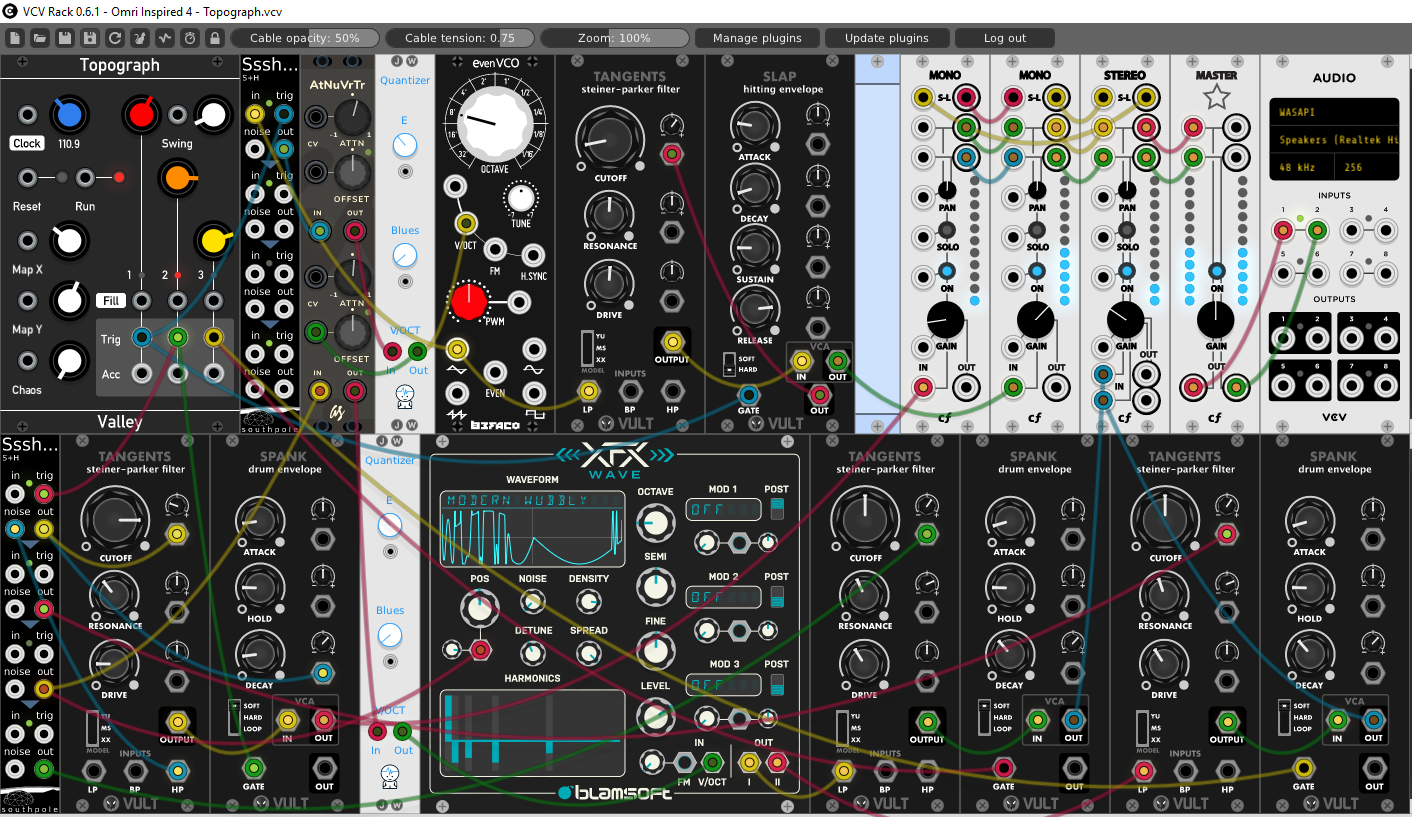Open the MOD 1 source display on XFX Wave
This screenshot has width=1412, height=817.
click(723, 510)
